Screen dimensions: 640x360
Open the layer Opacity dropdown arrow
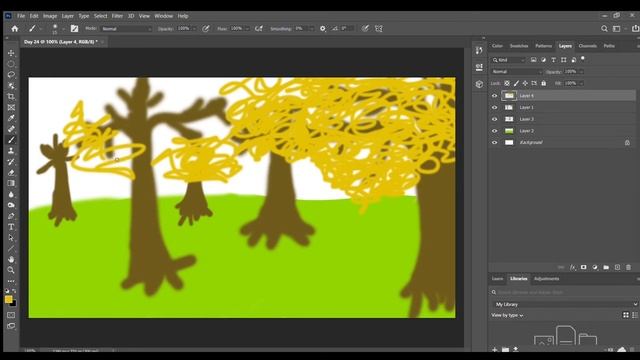click(x=581, y=72)
